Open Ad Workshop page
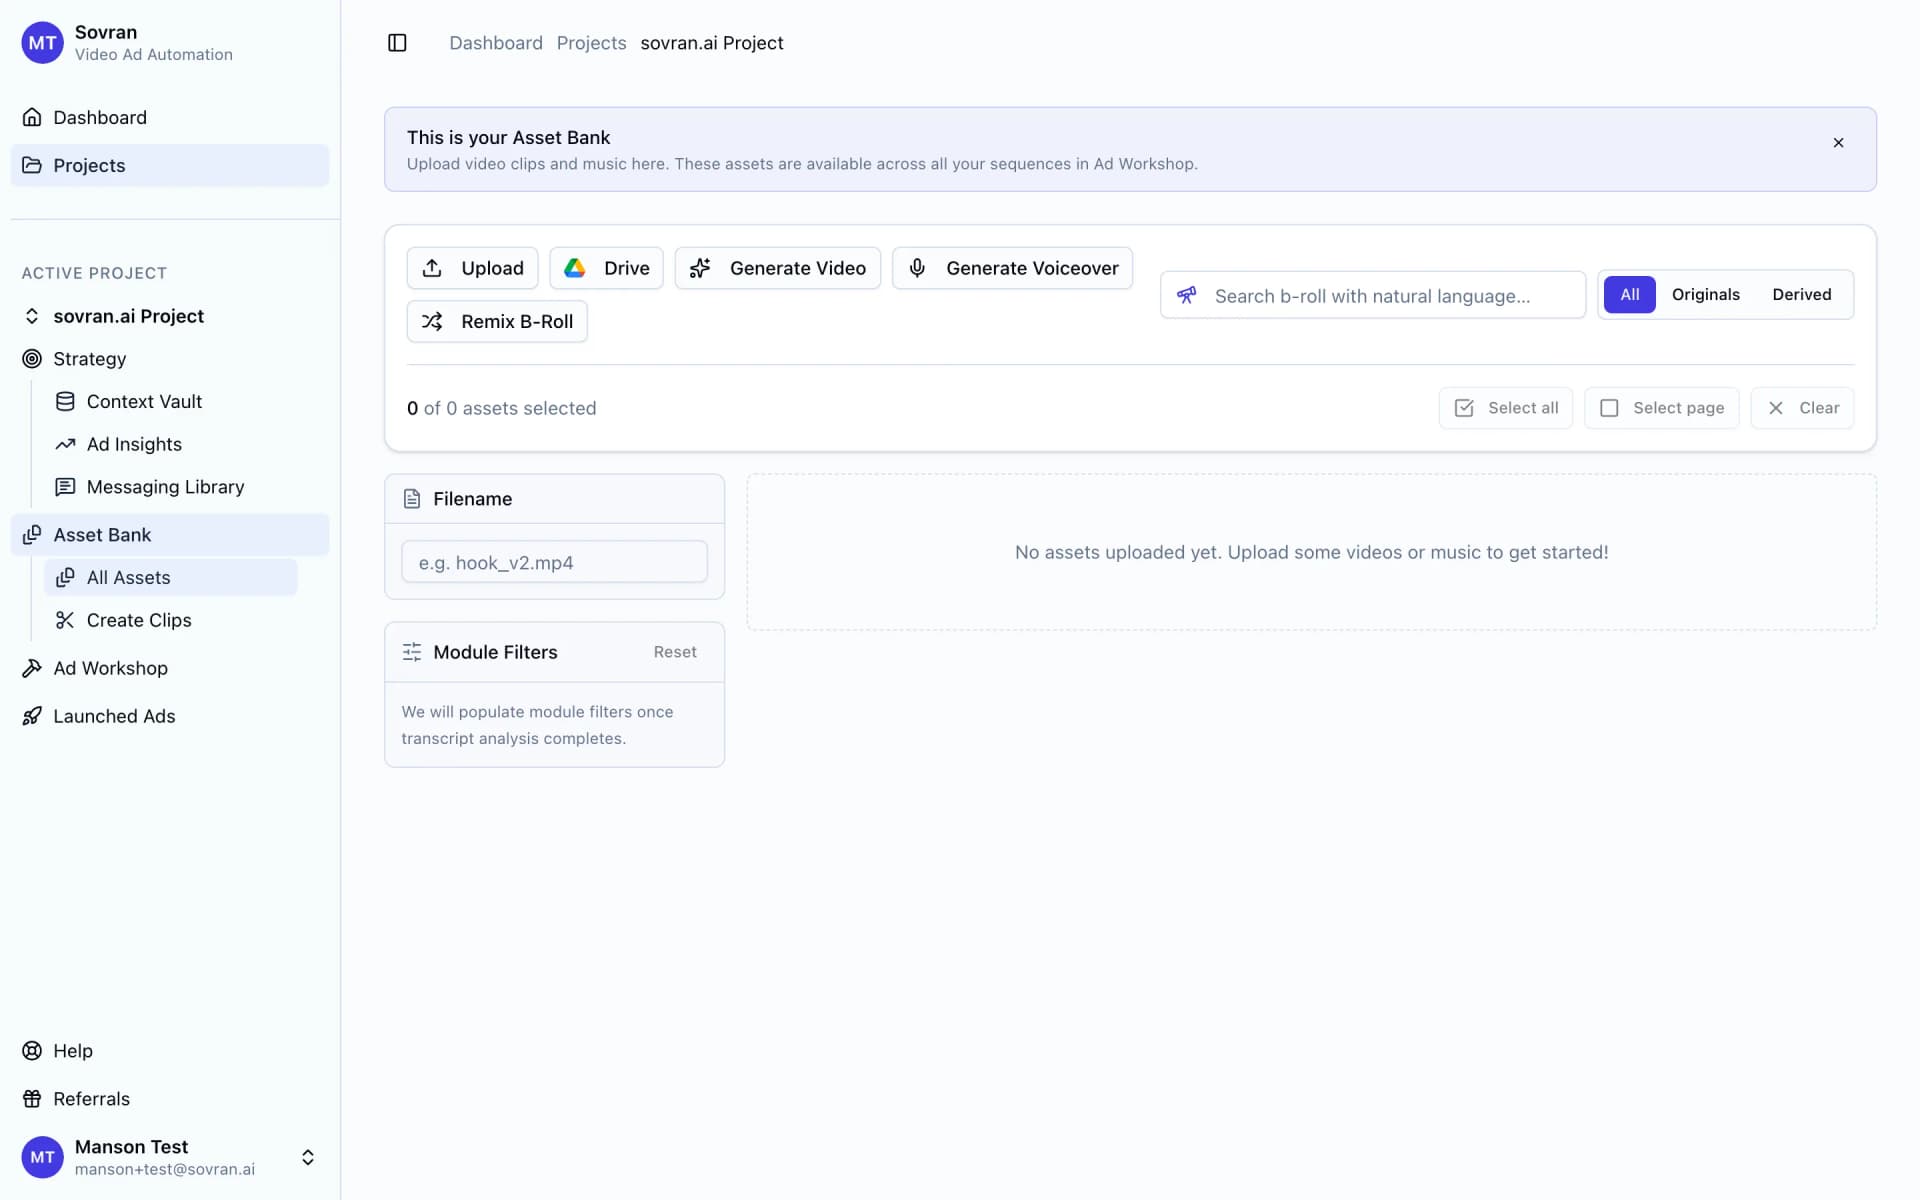 [170, 668]
